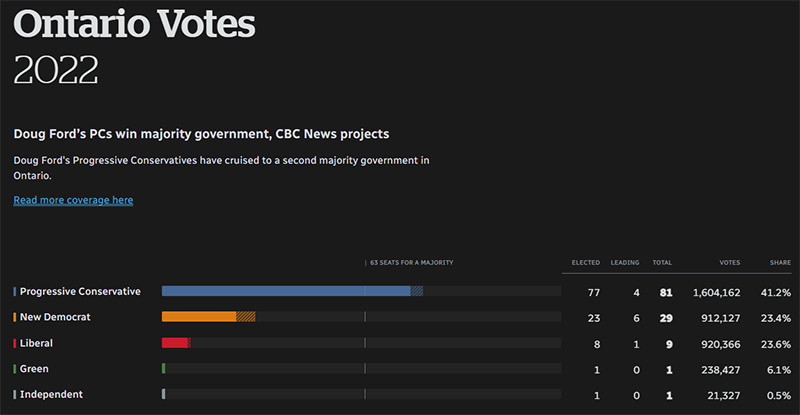
Task: Click the LEADING column header
Action: coord(625,262)
